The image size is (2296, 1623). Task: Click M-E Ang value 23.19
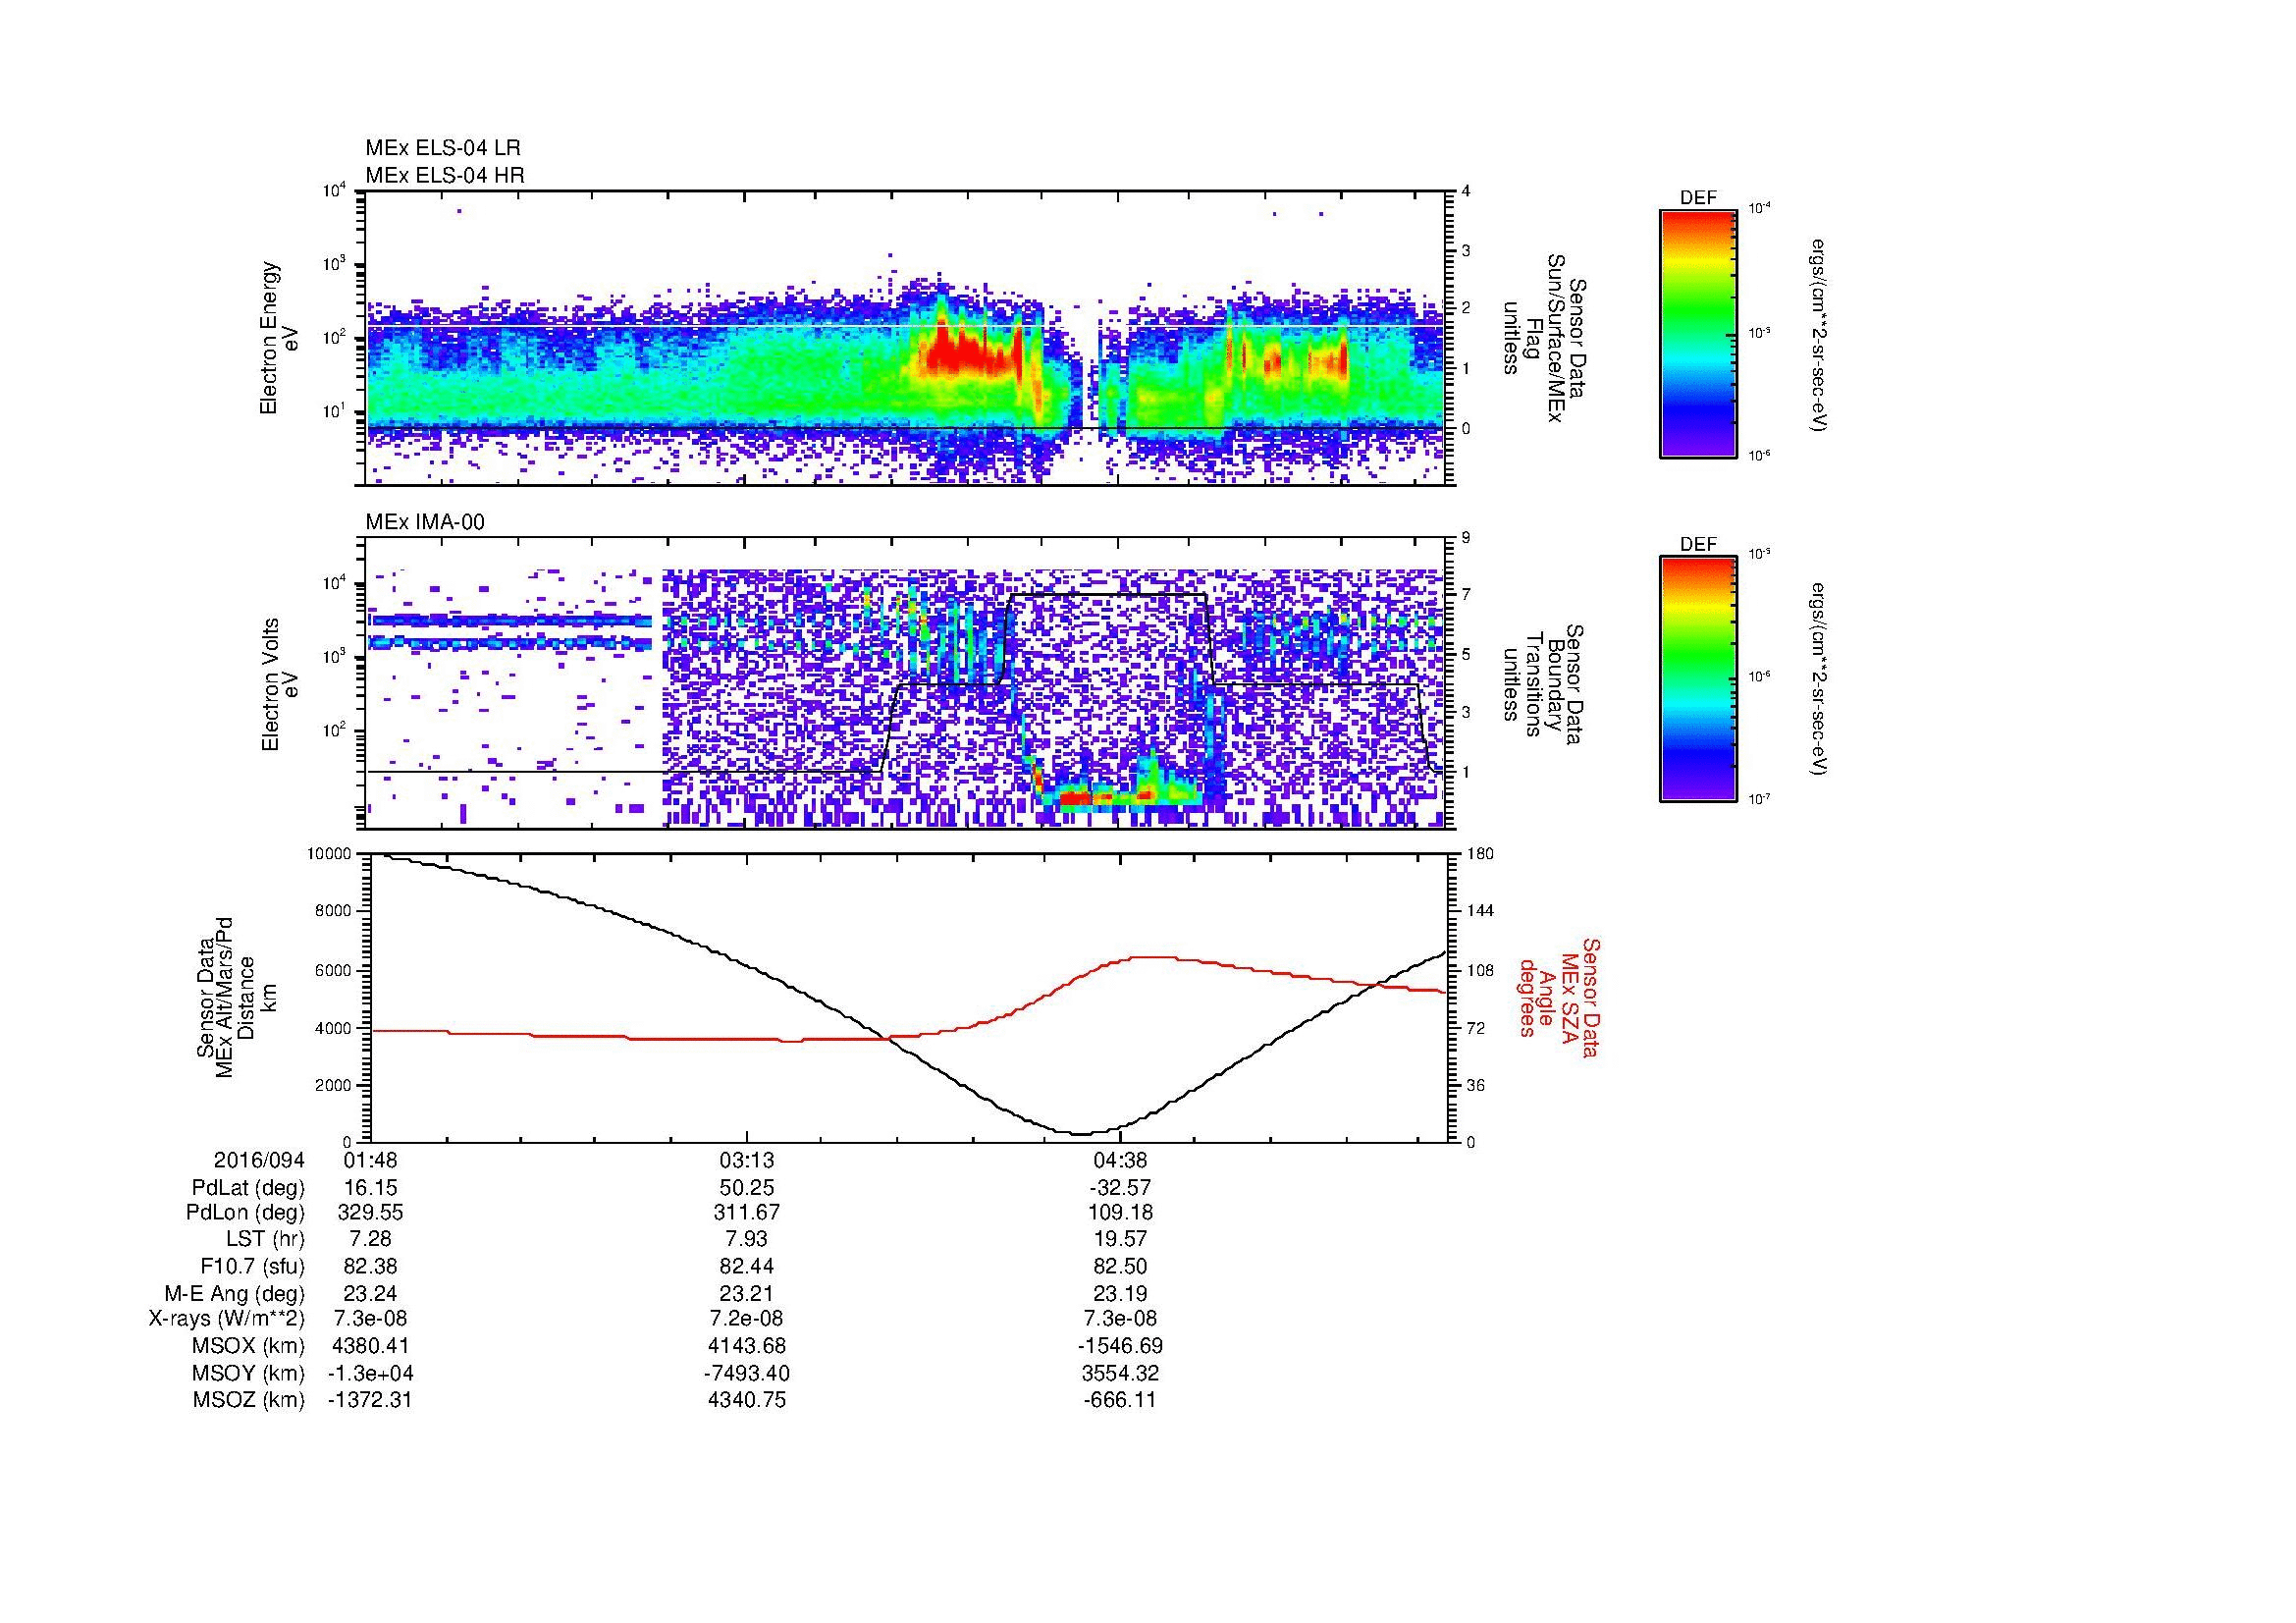point(1121,1293)
